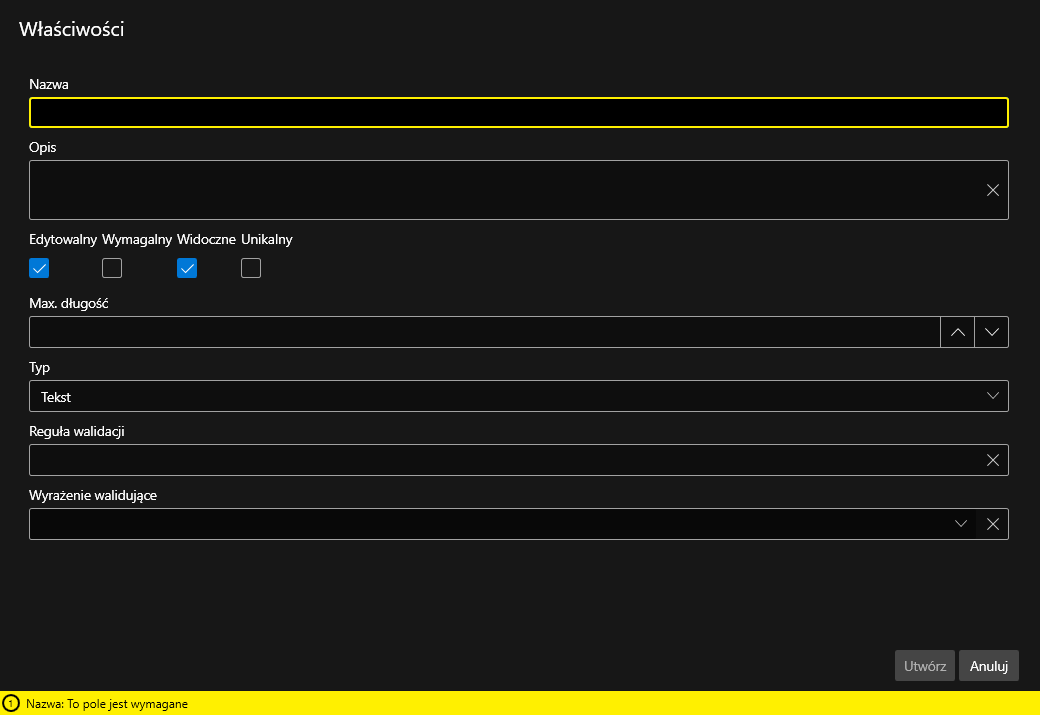The width and height of the screenshot is (1040, 715).
Task: Clear the Opis field with X icon
Action: 992,190
